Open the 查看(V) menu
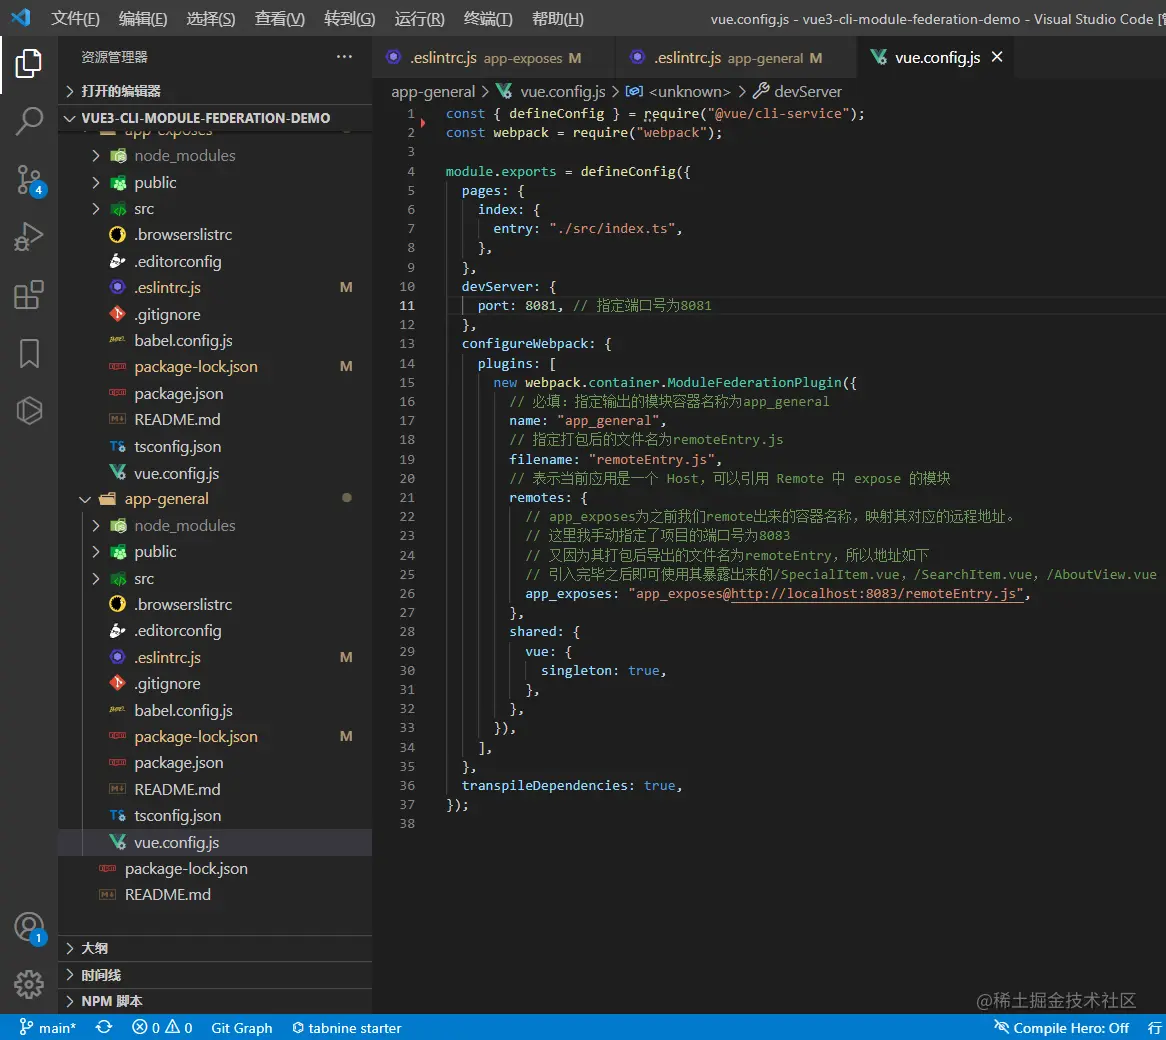The width and height of the screenshot is (1166, 1040). click(280, 19)
